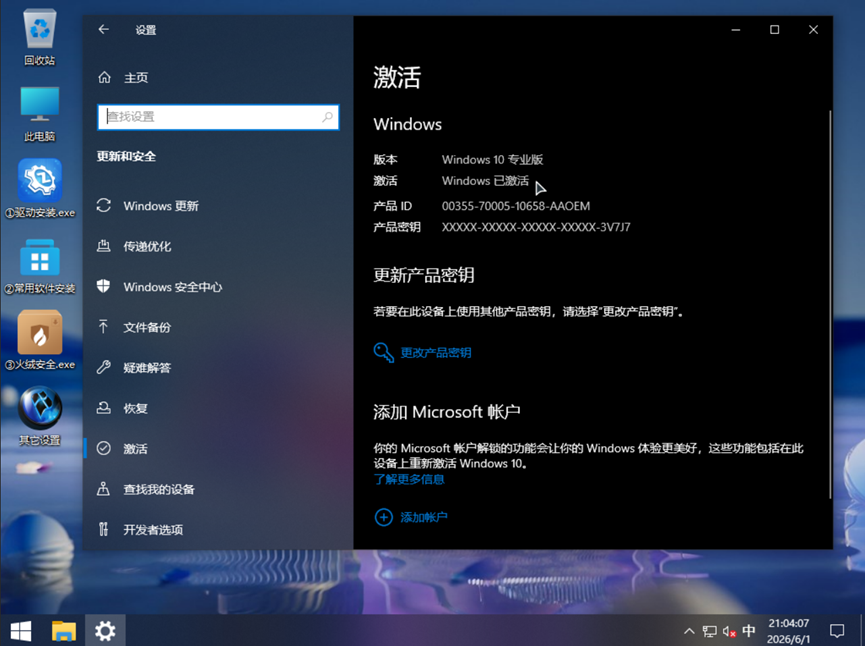Click the Windows 10 专业版 edition text
This screenshot has width=865, height=646.
pyautogui.click(x=493, y=159)
